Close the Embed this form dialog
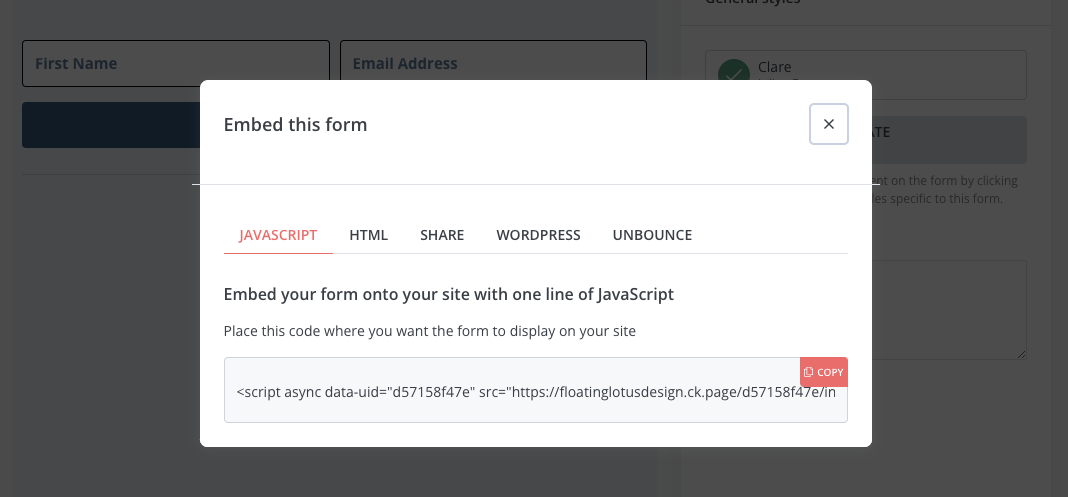 (x=828, y=124)
